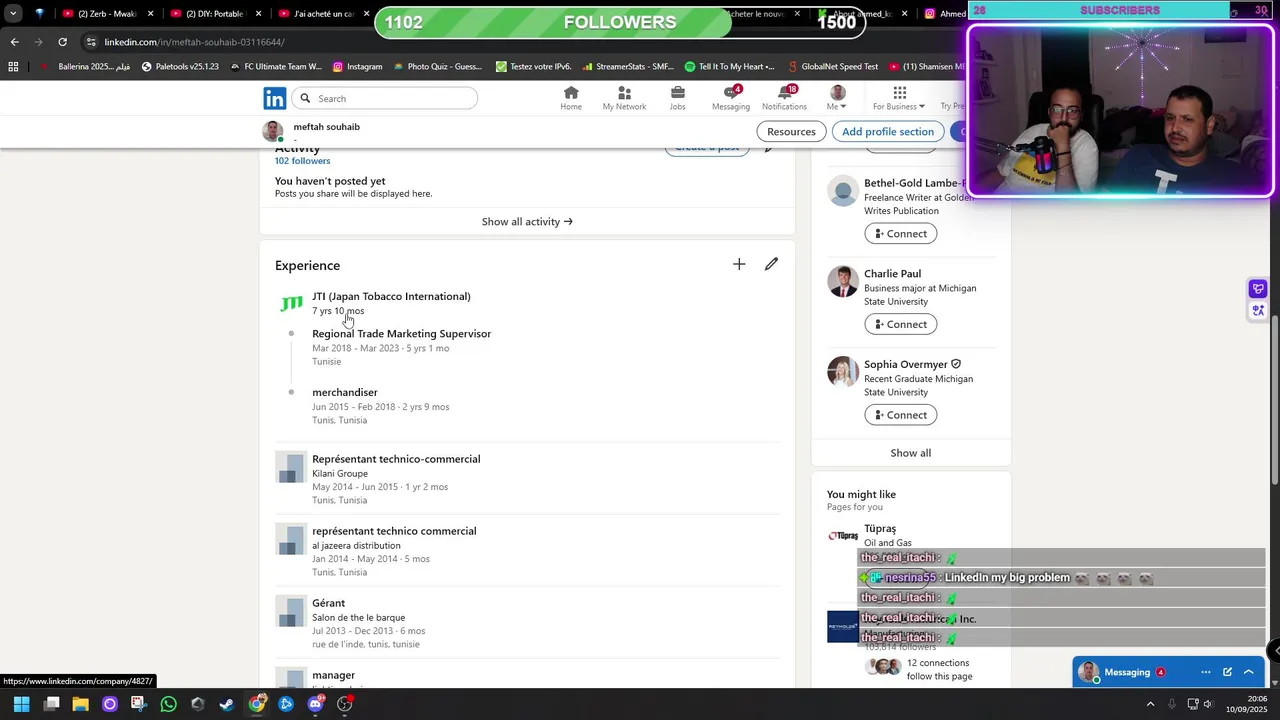1280x720 pixels.
Task: Open GlobalNet Speed Test bookmark
Action: (x=832, y=67)
